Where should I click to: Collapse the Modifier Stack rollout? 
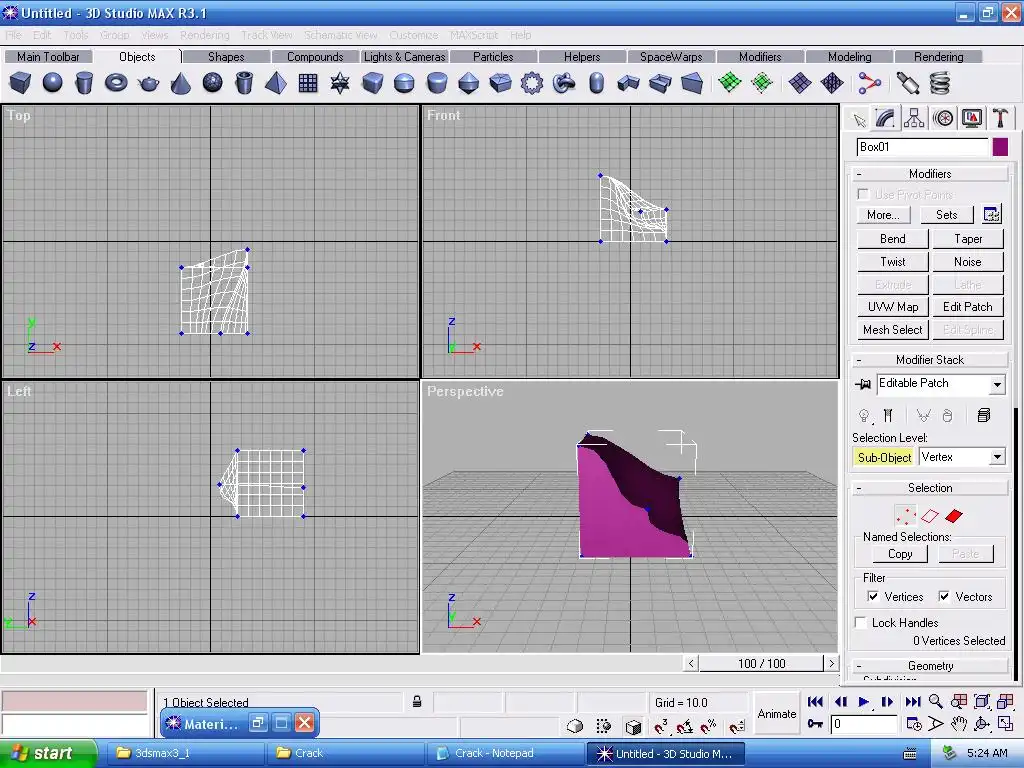click(x=930, y=360)
